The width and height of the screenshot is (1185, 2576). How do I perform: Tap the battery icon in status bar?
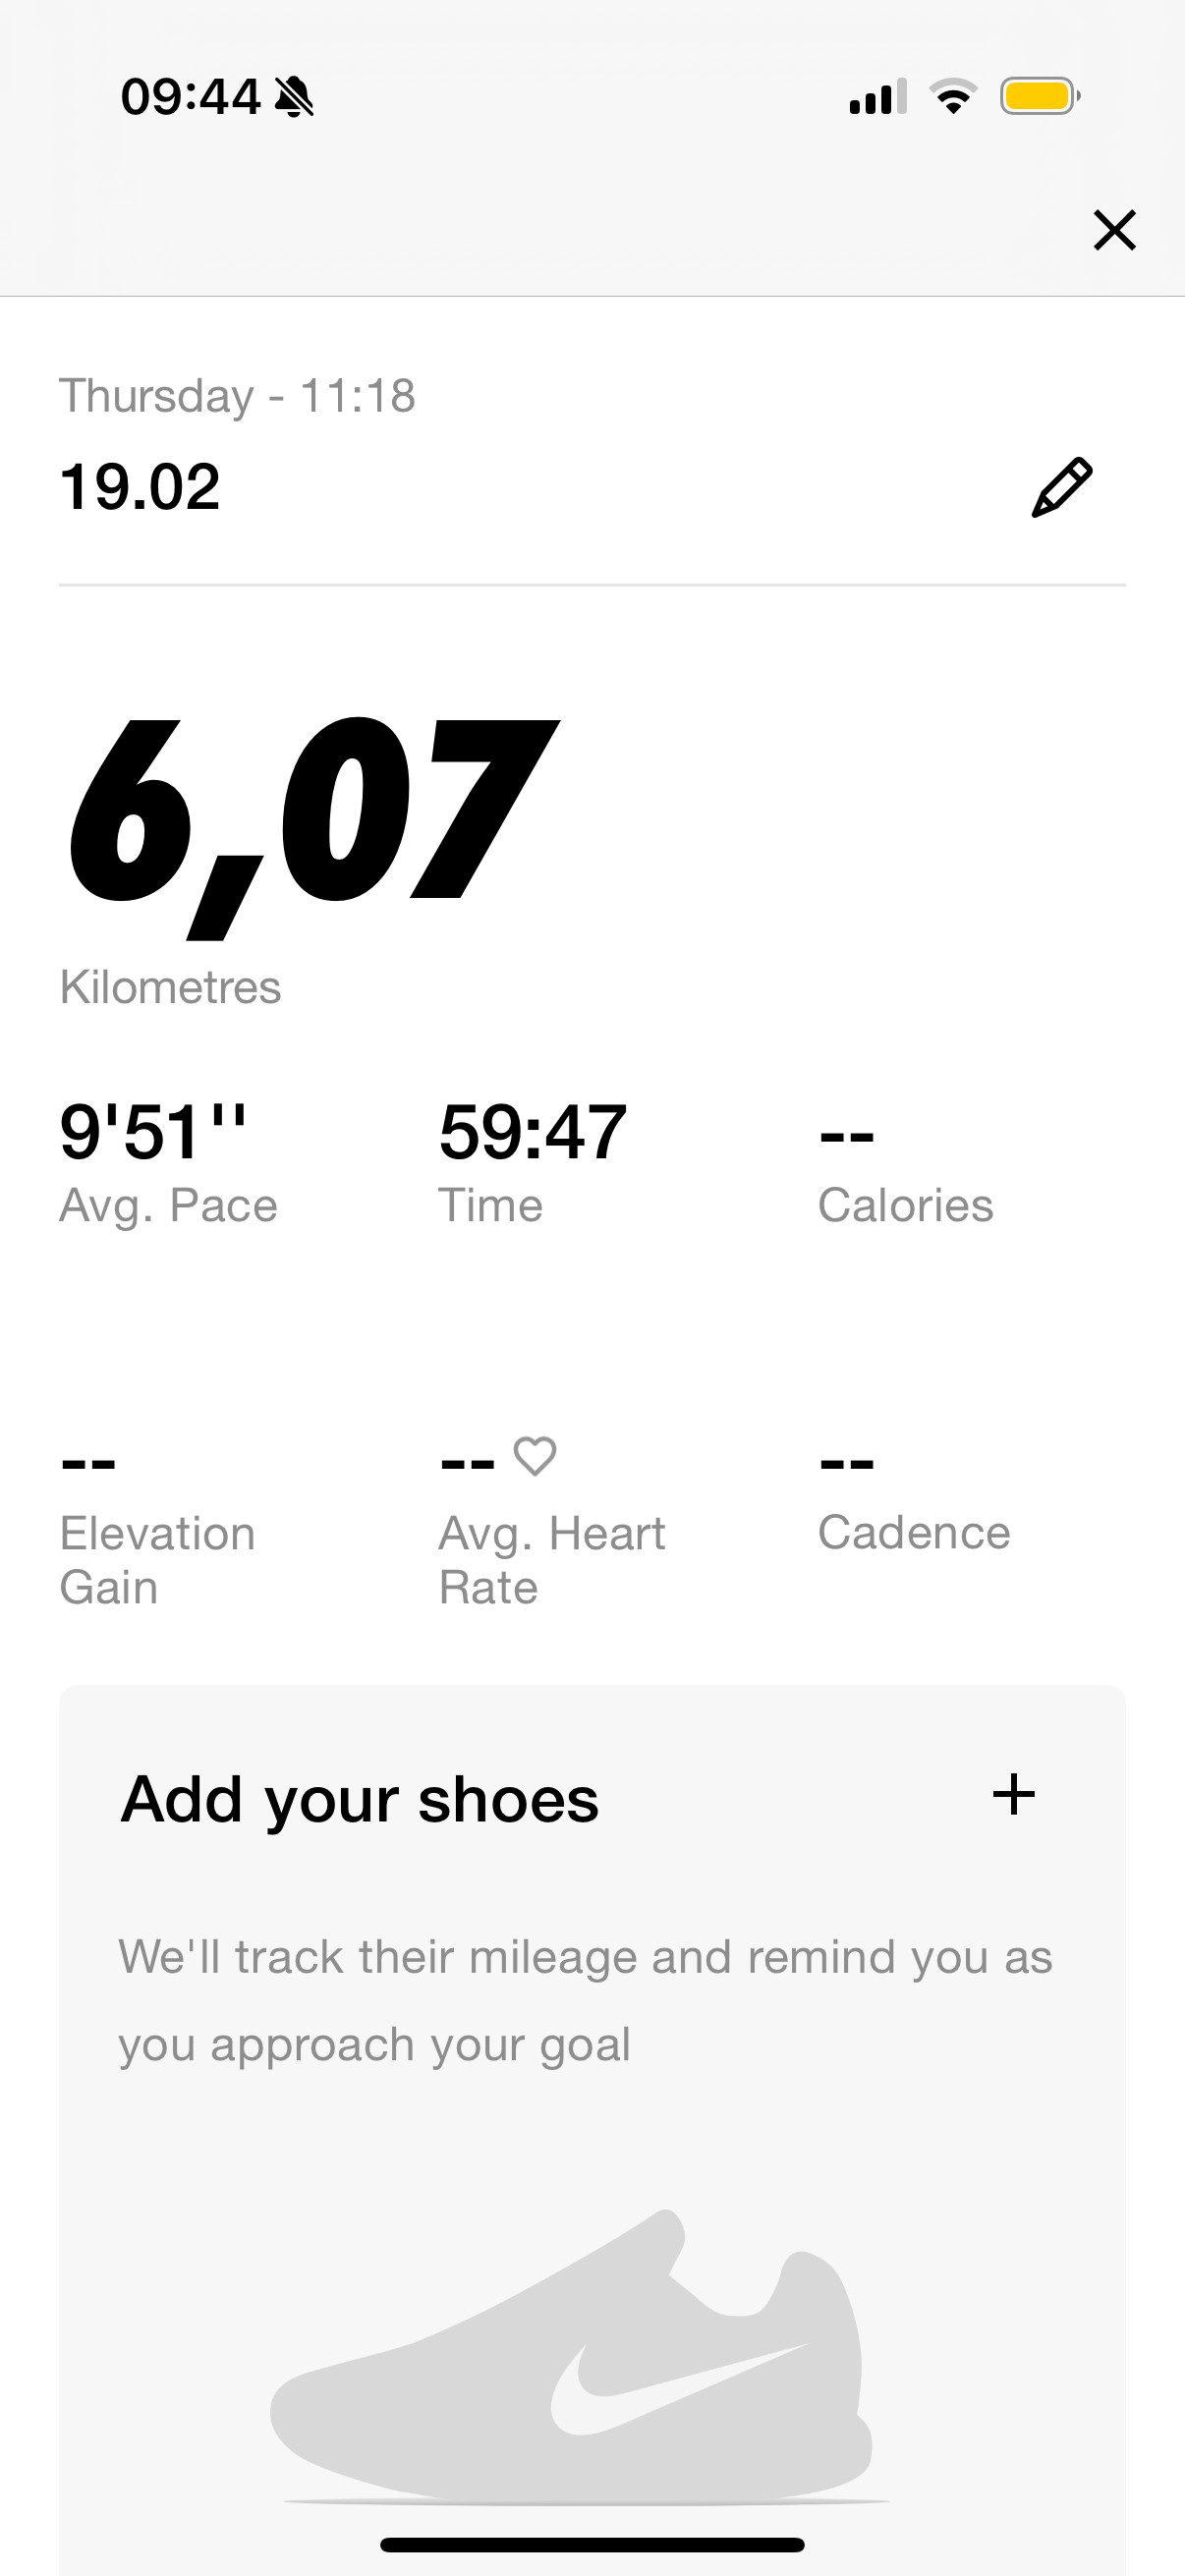(x=1040, y=97)
